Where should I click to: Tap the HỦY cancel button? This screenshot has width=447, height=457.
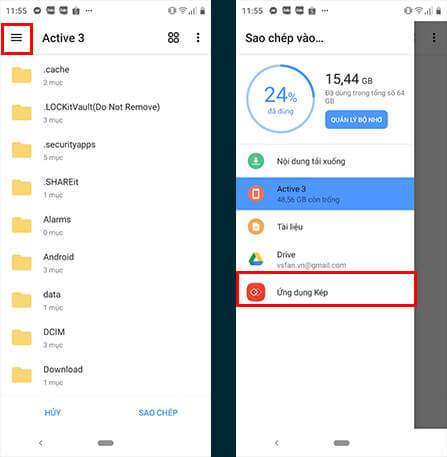[53, 413]
